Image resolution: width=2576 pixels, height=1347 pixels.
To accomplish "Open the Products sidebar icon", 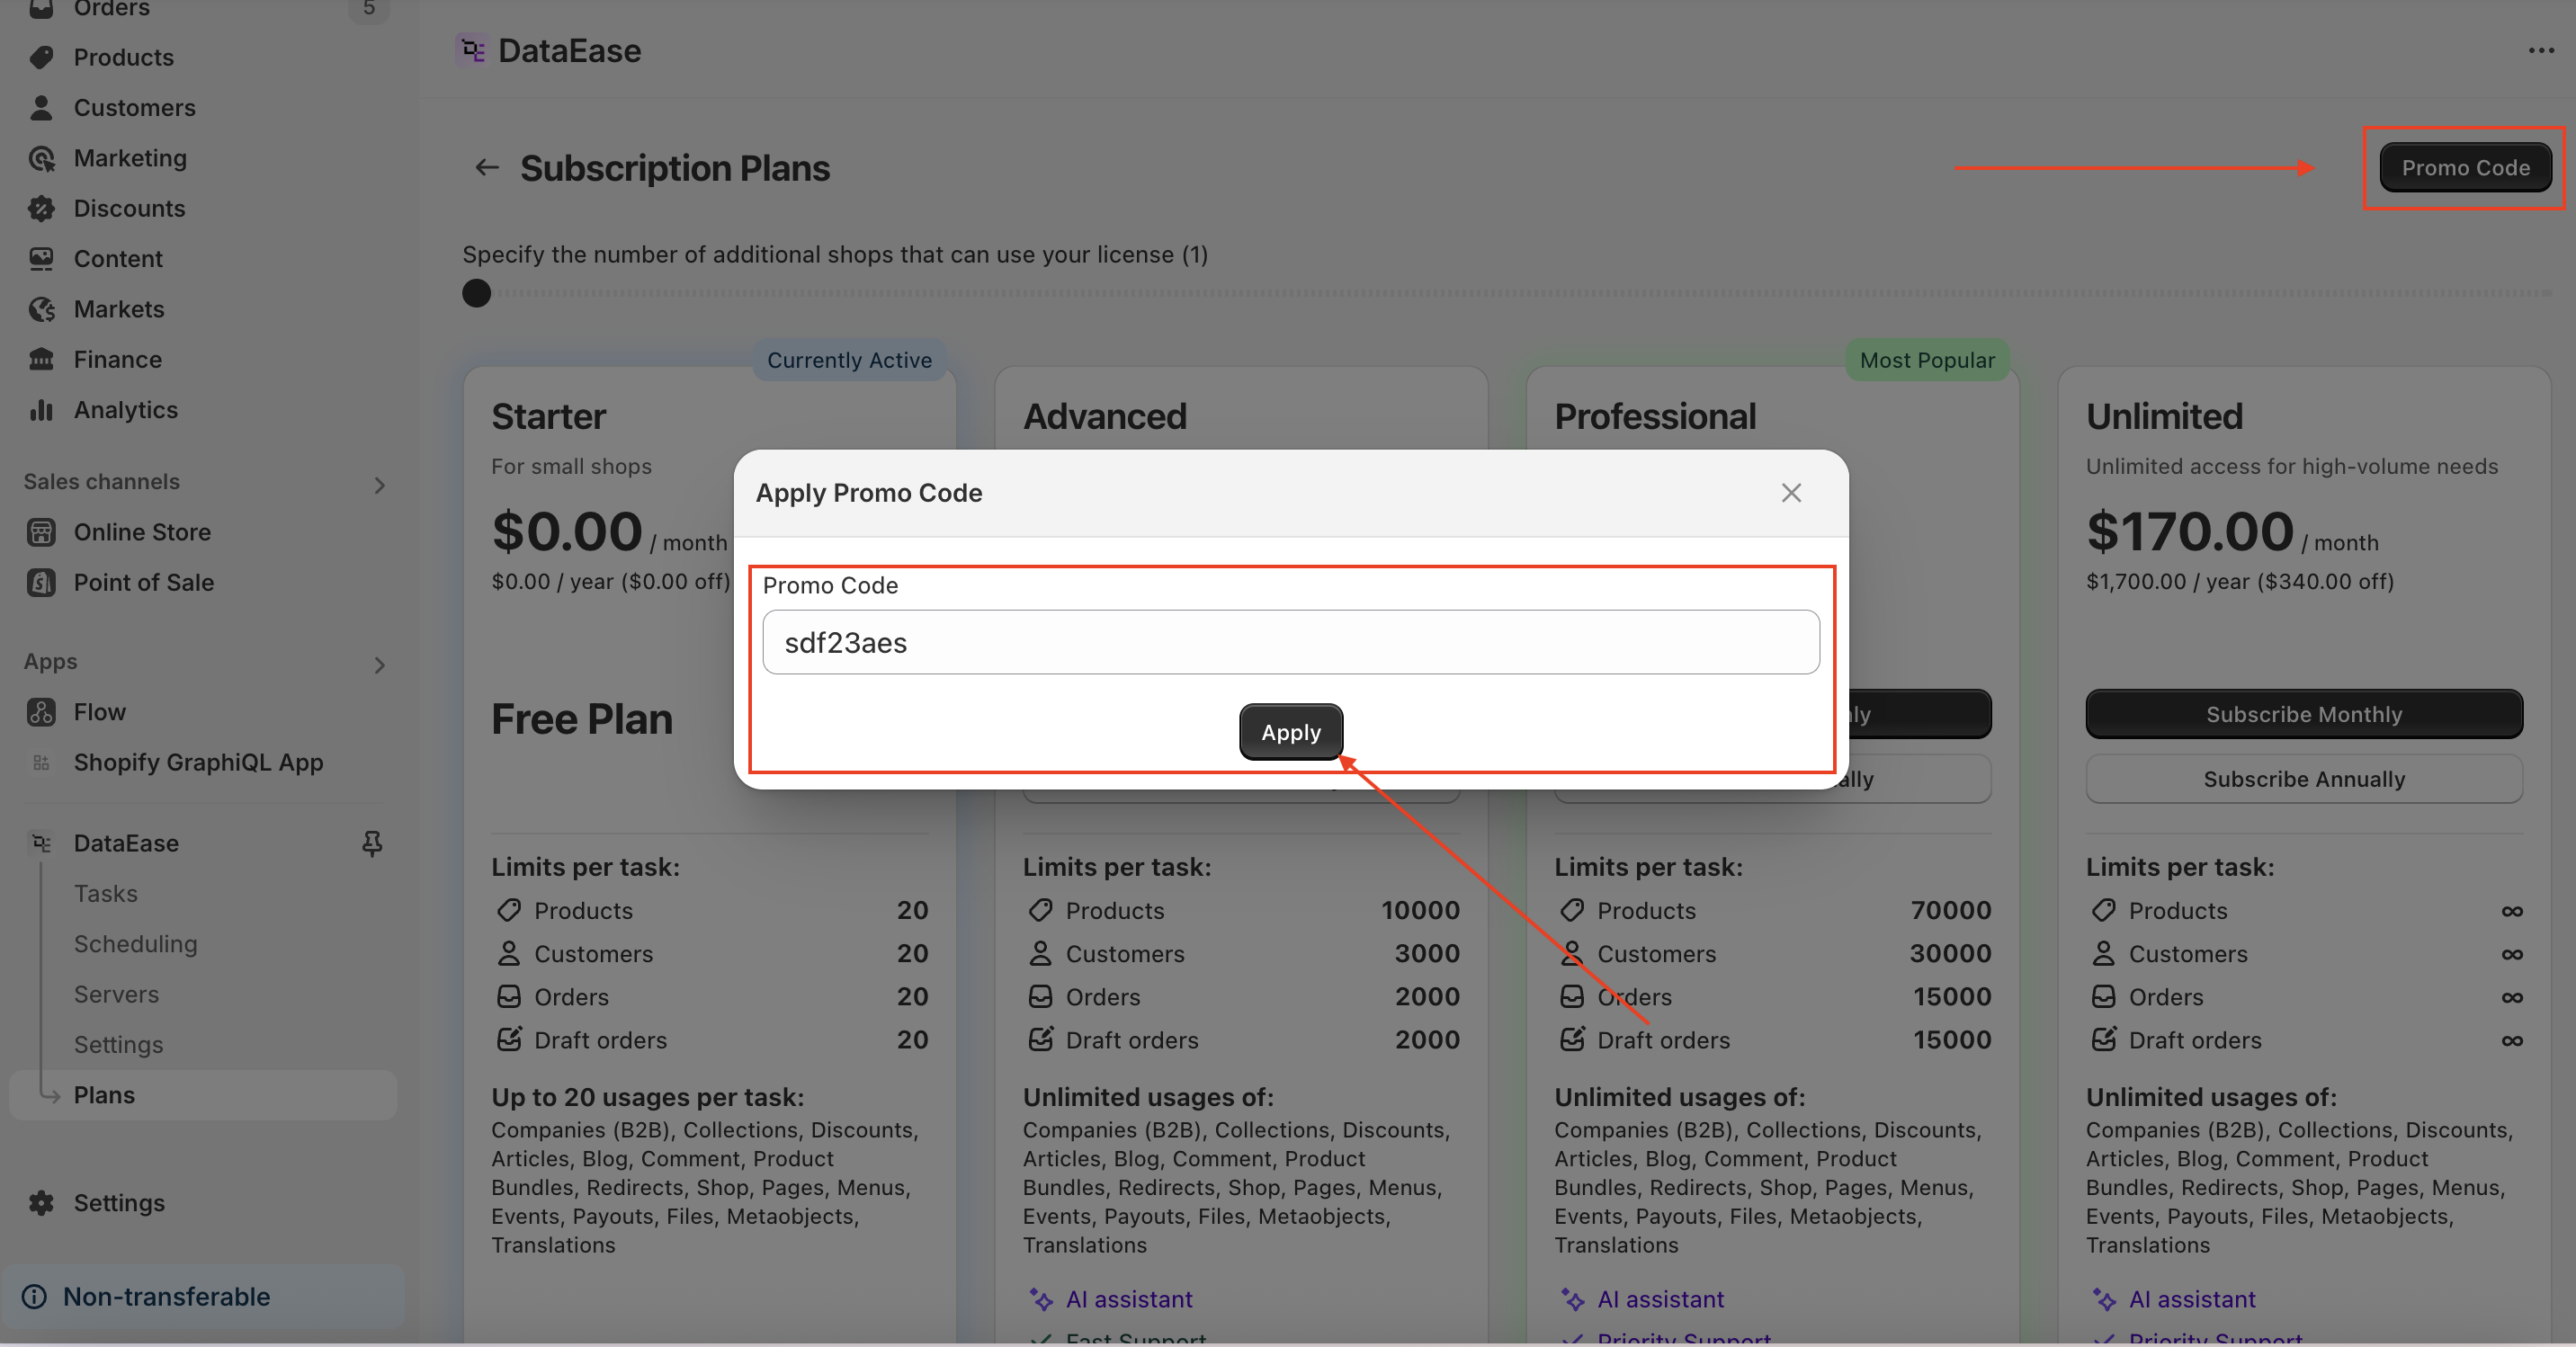I will (41, 57).
